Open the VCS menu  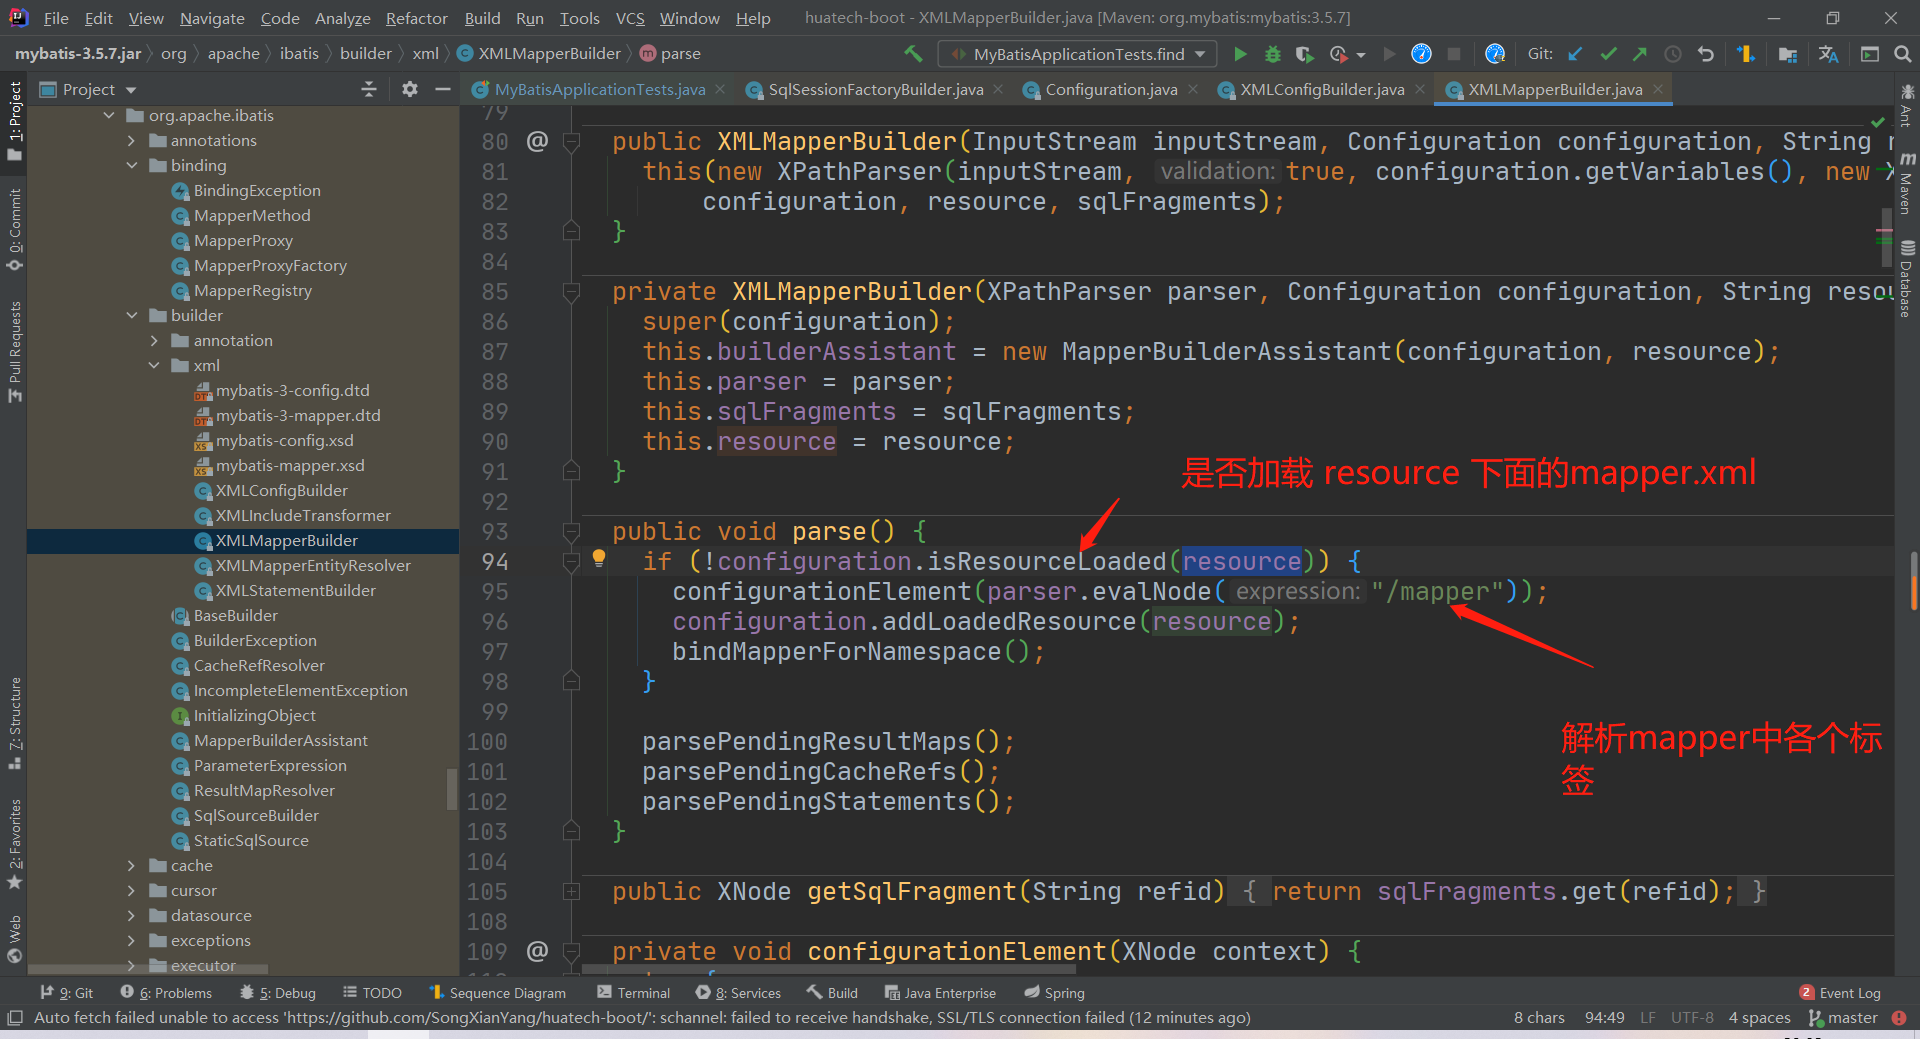(630, 18)
